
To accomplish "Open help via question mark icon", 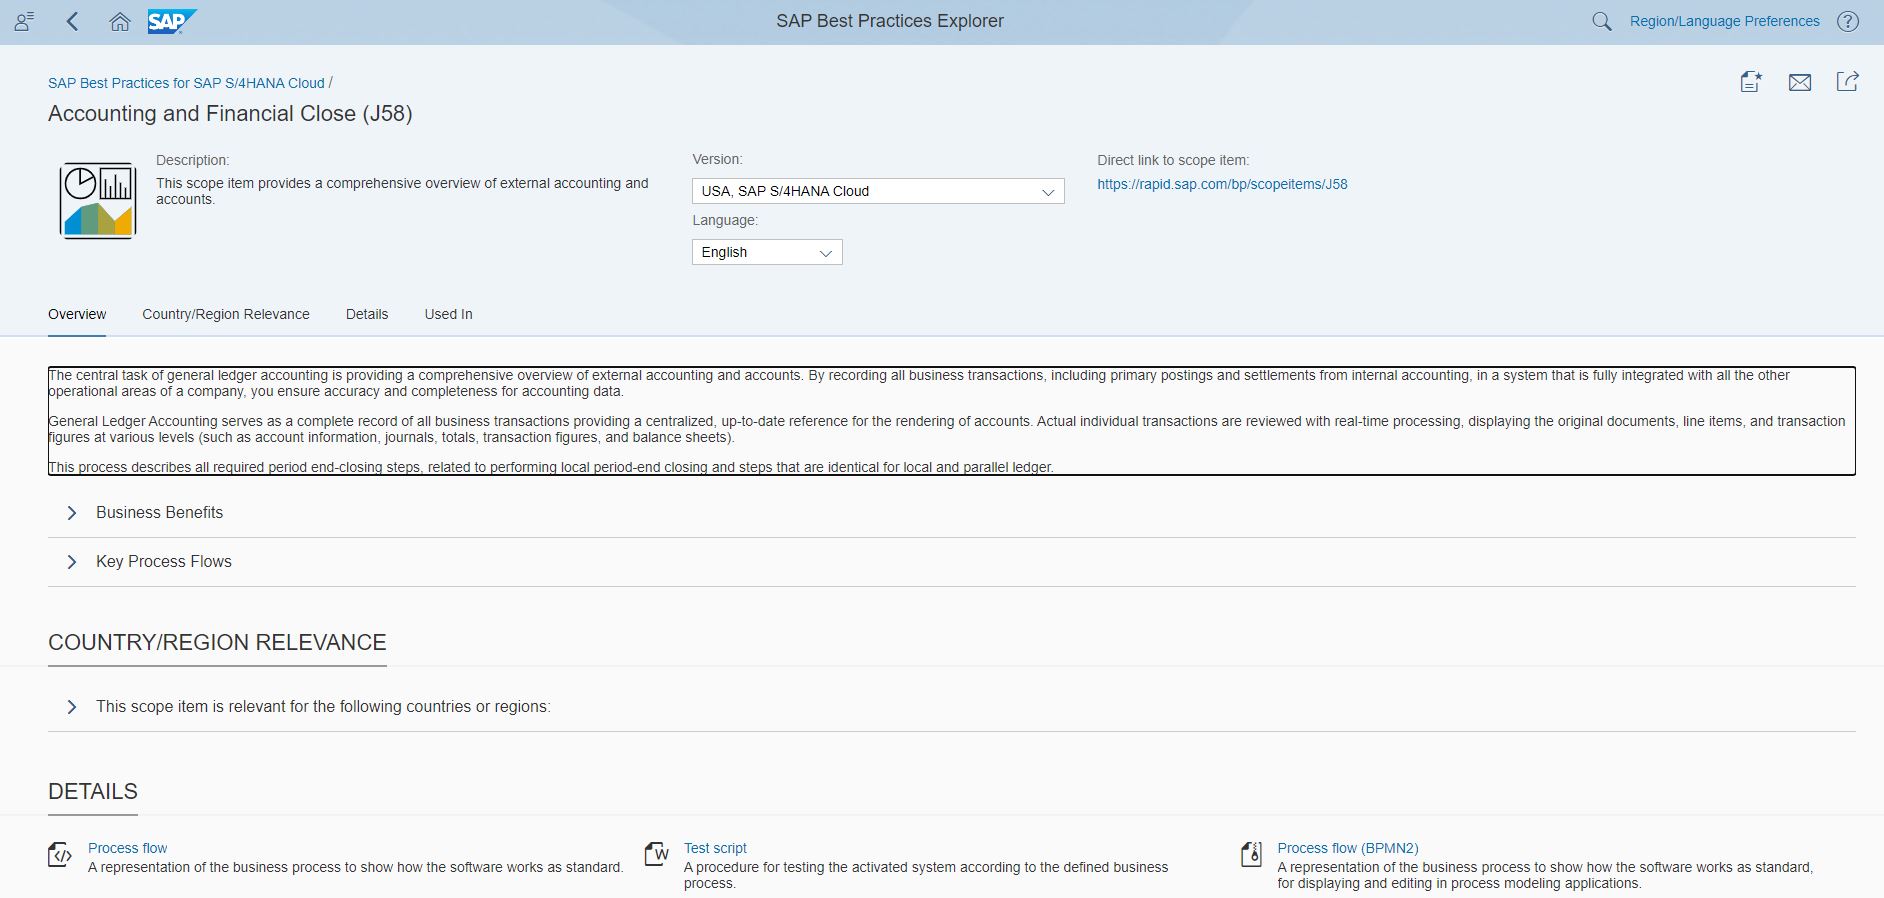I will point(1848,21).
